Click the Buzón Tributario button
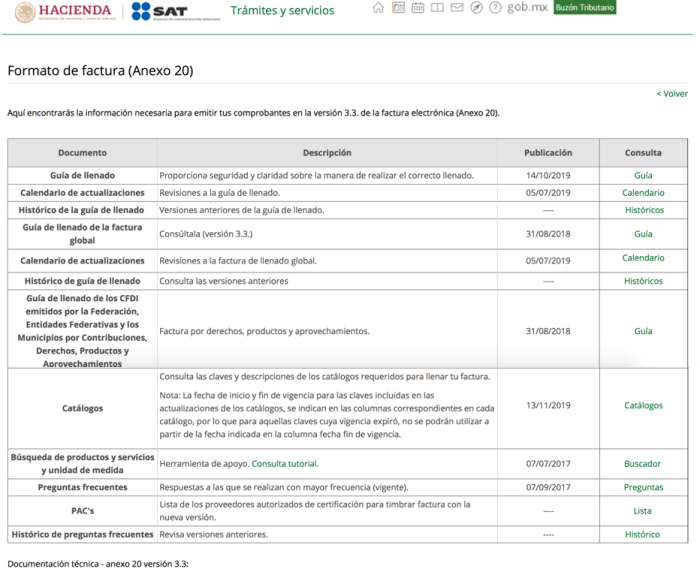 click(585, 8)
